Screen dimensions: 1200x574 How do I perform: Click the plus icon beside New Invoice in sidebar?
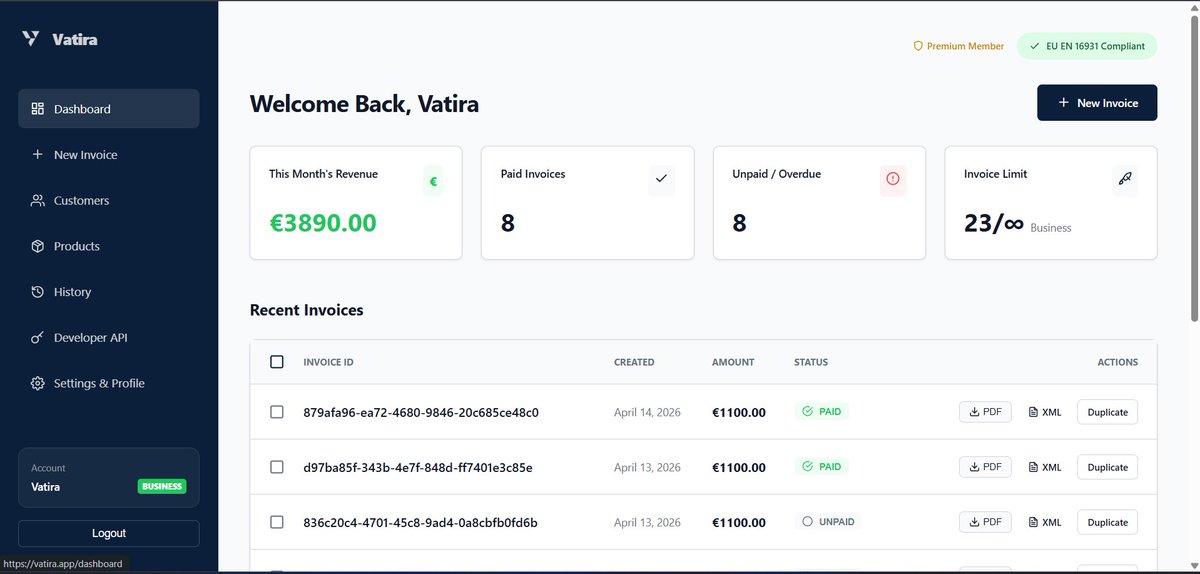pos(37,155)
